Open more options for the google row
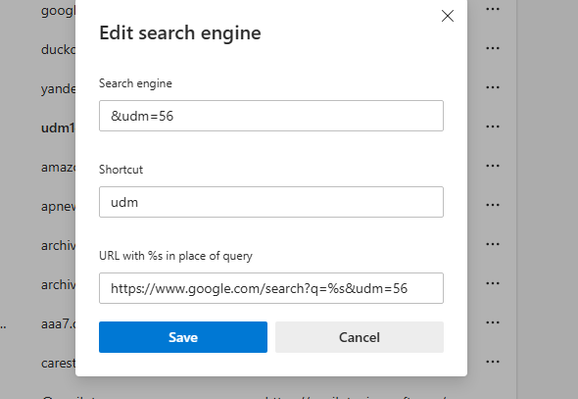578x399 pixels. point(492,9)
